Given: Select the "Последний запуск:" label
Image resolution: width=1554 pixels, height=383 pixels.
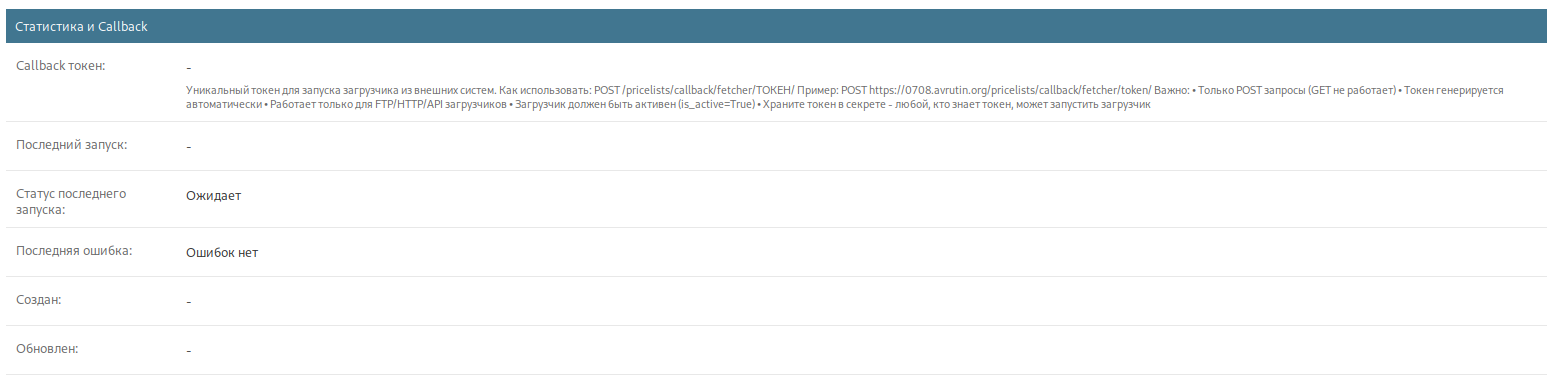Looking at the screenshot, I should coord(72,144).
